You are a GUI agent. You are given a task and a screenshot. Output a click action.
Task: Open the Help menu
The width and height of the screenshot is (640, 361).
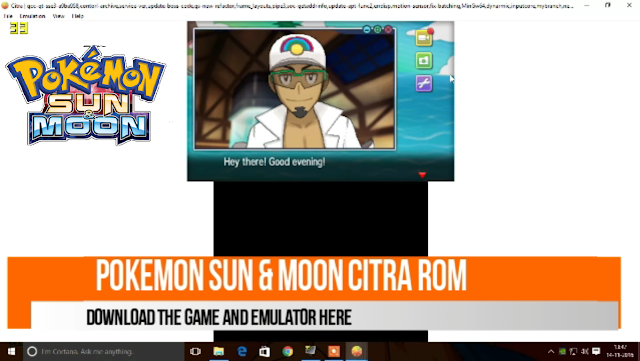pyautogui.click(x=78, y=16)
